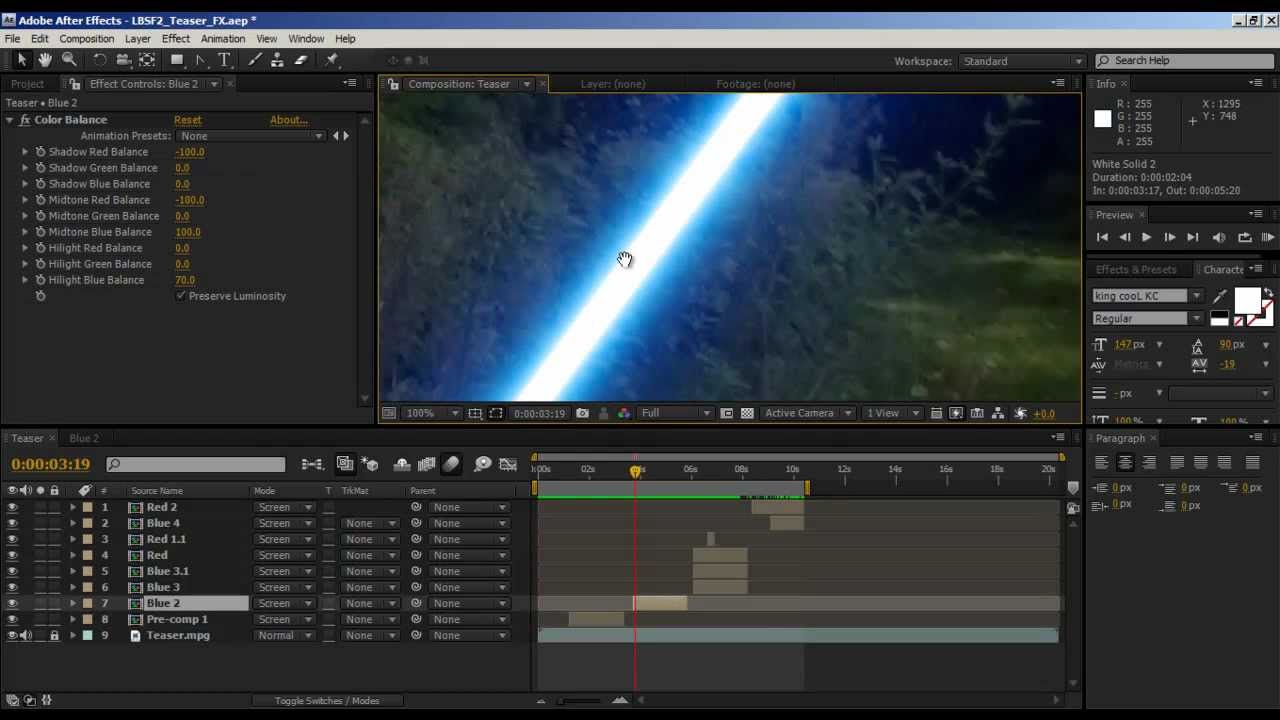Select the Pan Behind tool
The width and height of the screenshot is (1280, 720).
pos(147,60)
